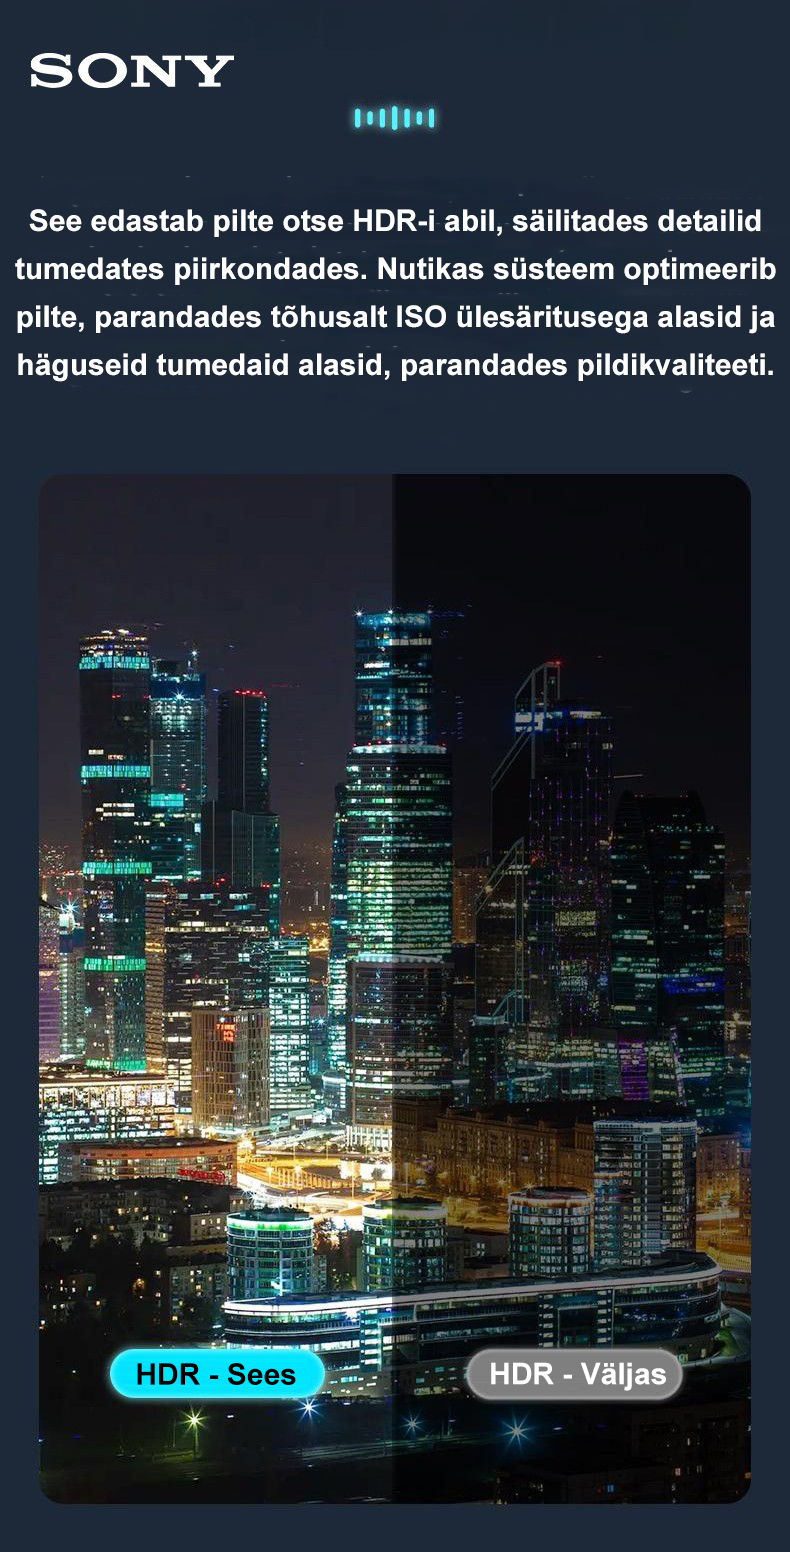The height and width of the screenshot is (1552, 790).
Task: Click the white-ringed round tower on the right
Action: [550, 1230]
